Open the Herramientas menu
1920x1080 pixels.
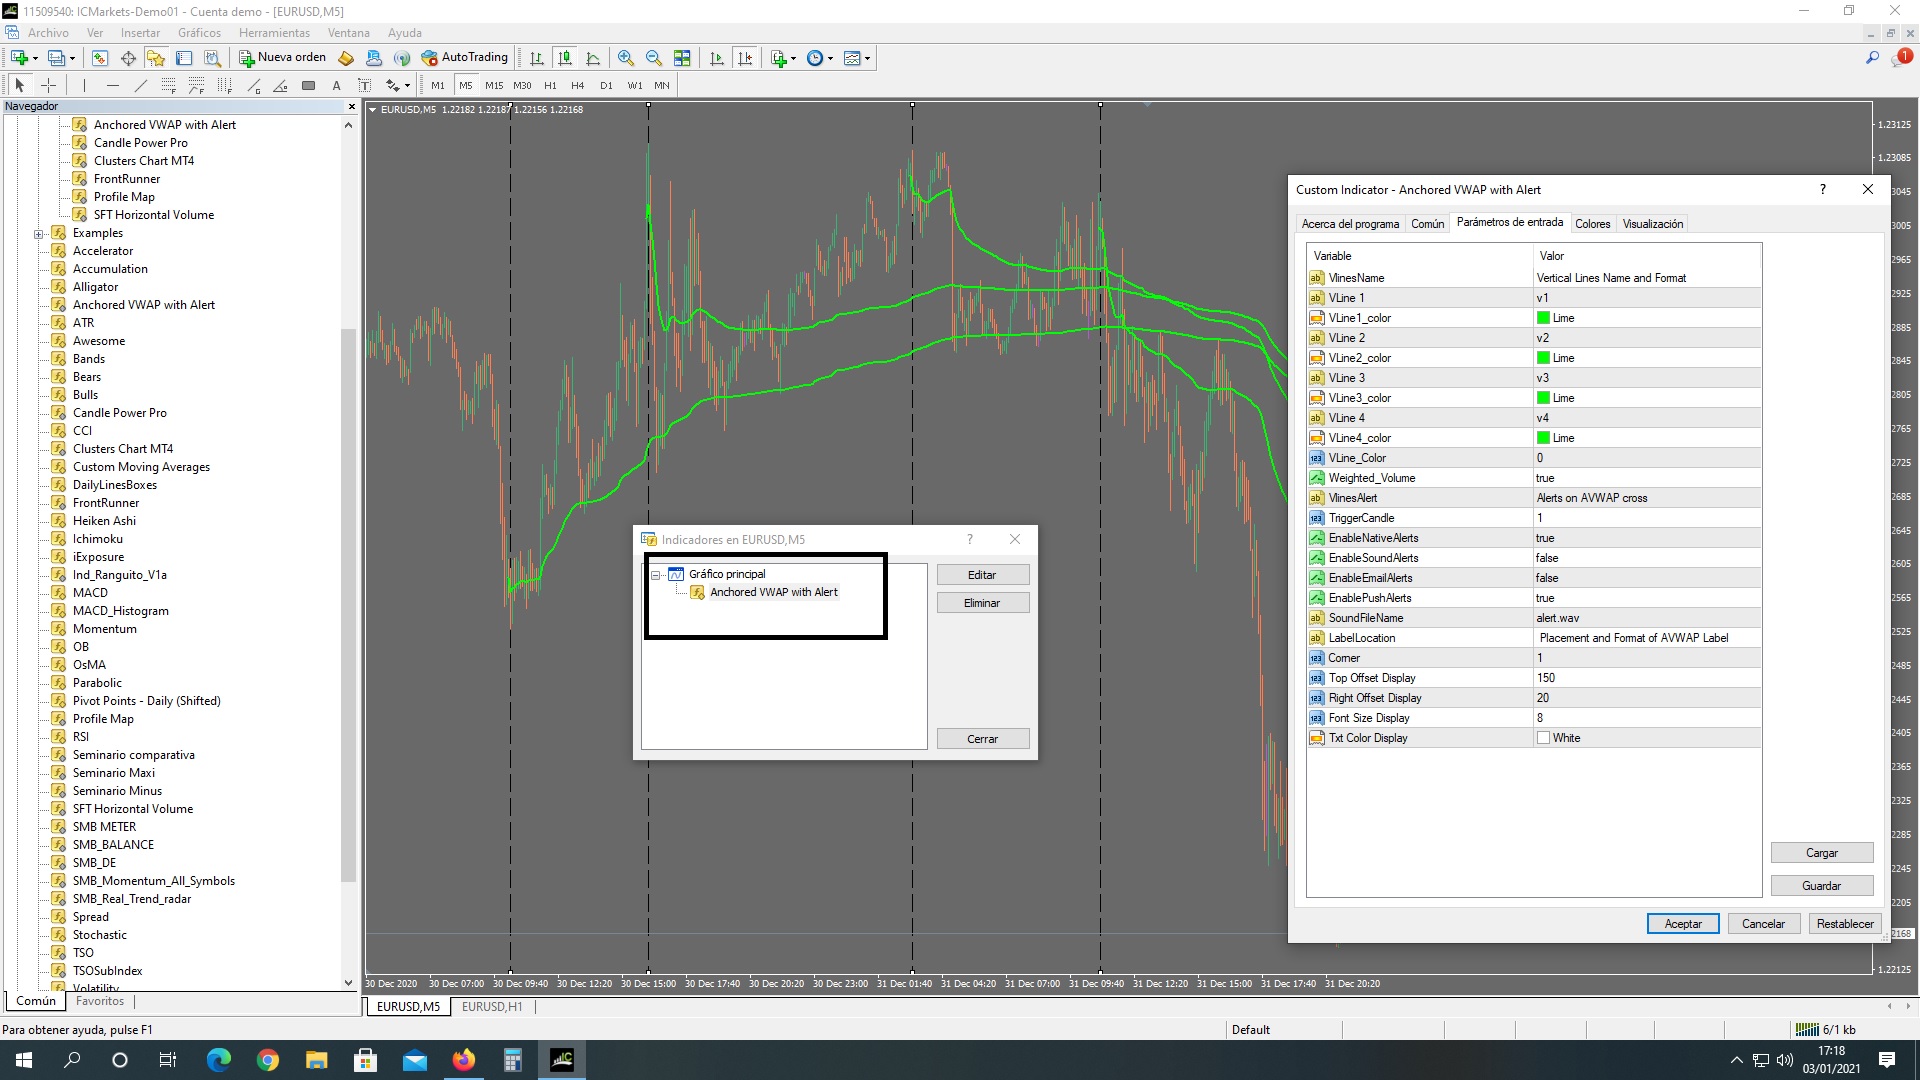(x=274, y=33)
